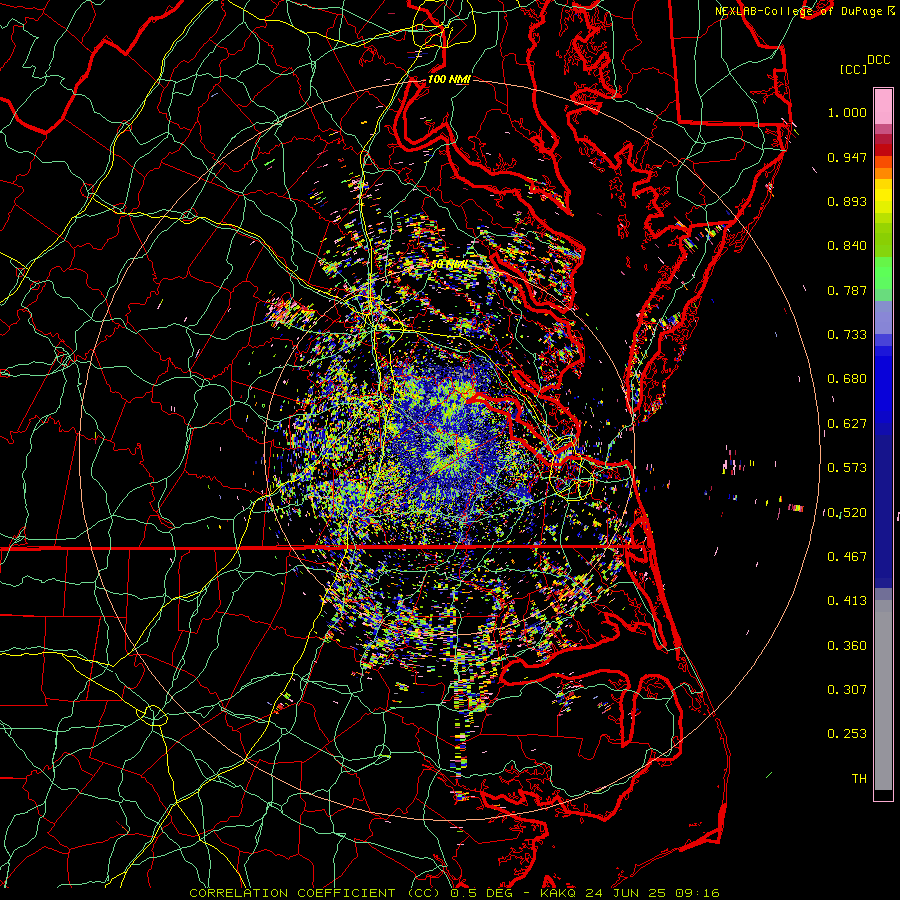The image size is (900, 900).
Task: Select the 0.573 legend value
Action: click(x=847, y=468)
